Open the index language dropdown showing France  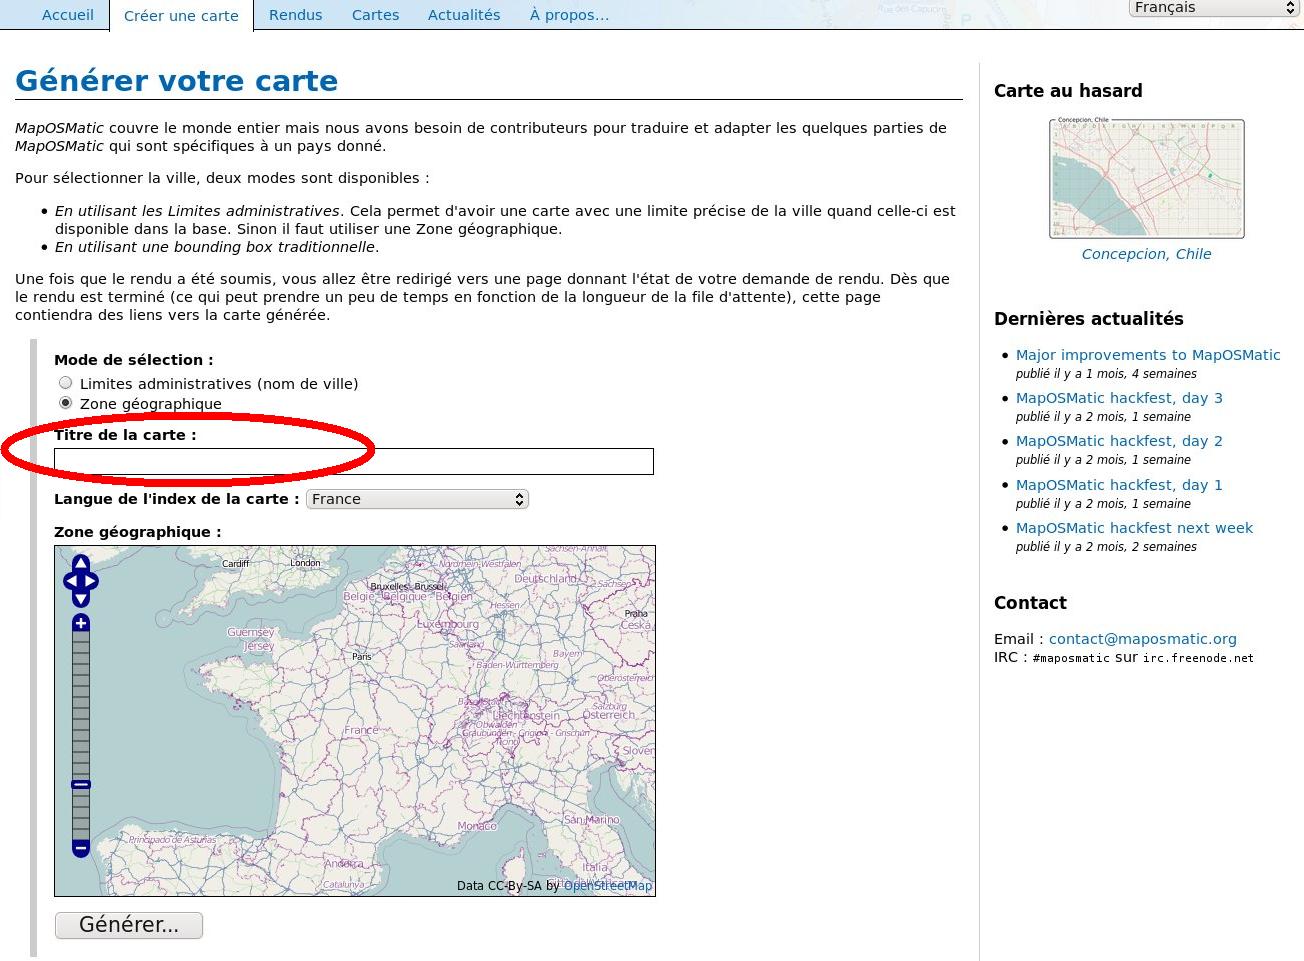[417, 499]
